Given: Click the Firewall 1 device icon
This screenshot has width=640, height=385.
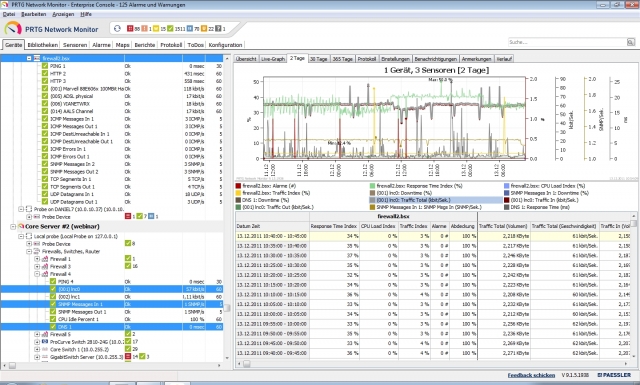Looking at the screenshot, I should (45, 259).
